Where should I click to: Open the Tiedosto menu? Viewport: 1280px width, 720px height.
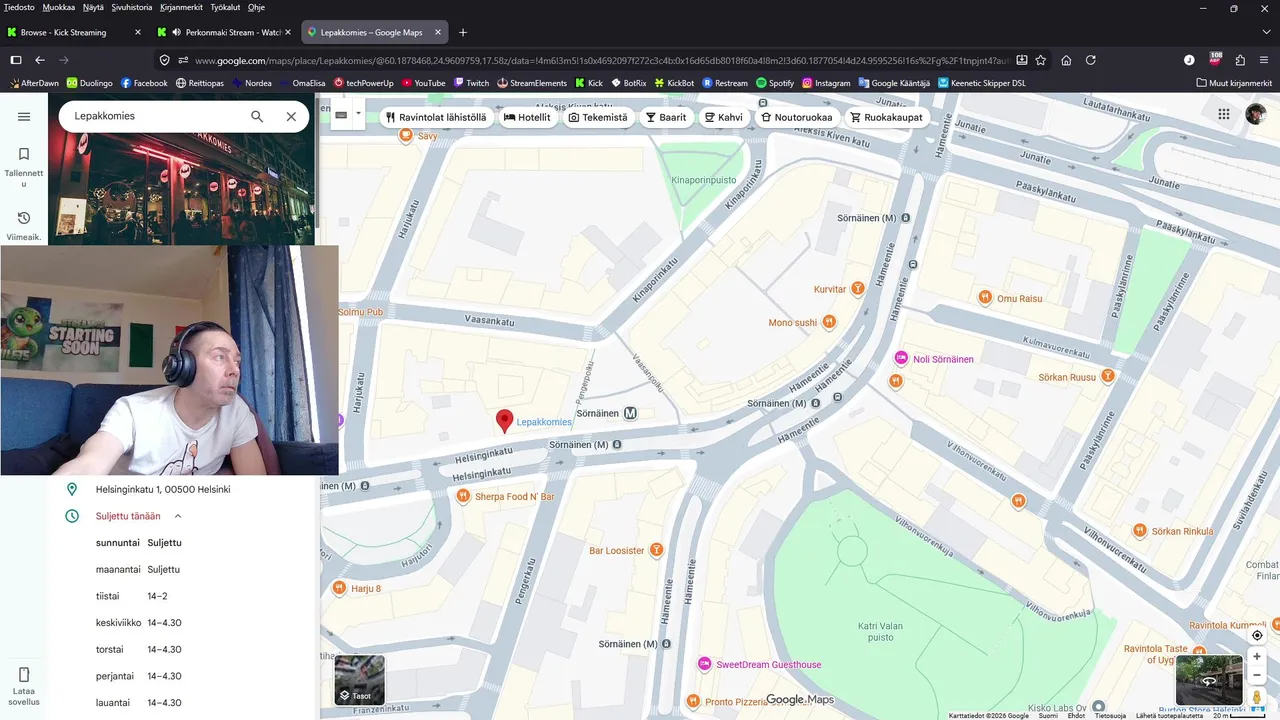tap(19, 7)
